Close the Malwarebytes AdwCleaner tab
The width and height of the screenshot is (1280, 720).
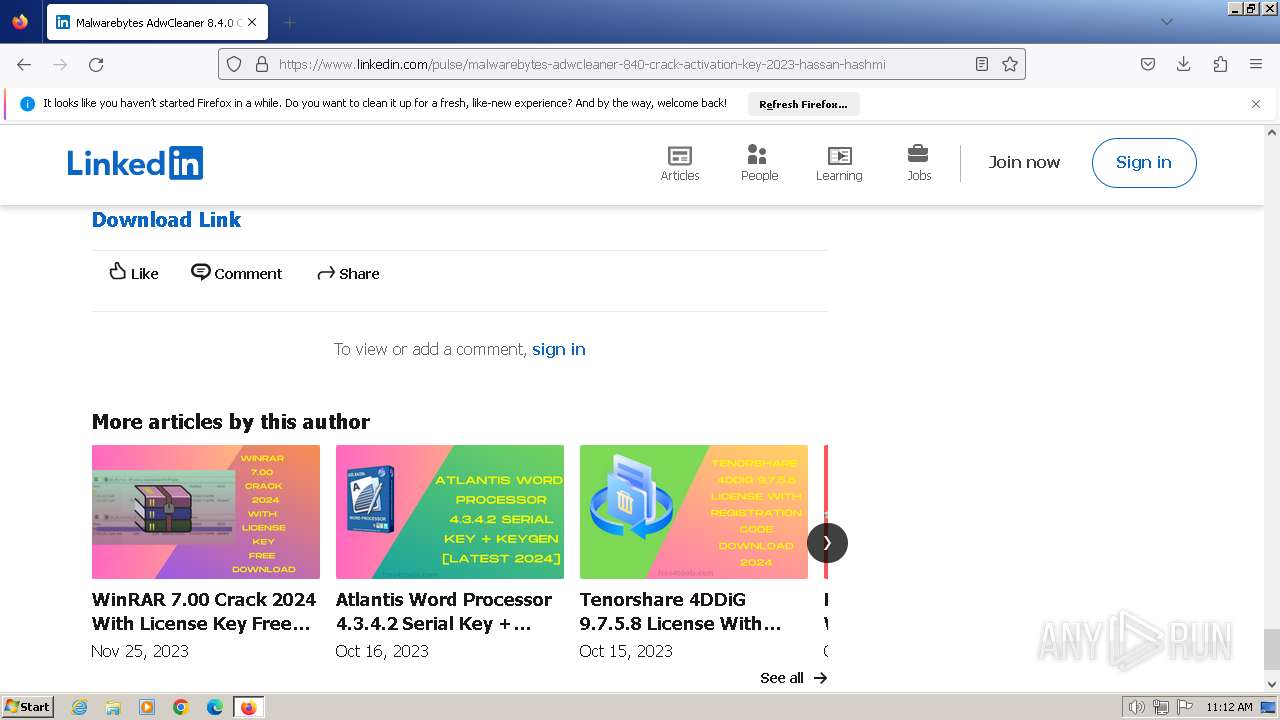pyautogui.click(x=251, y=22)
